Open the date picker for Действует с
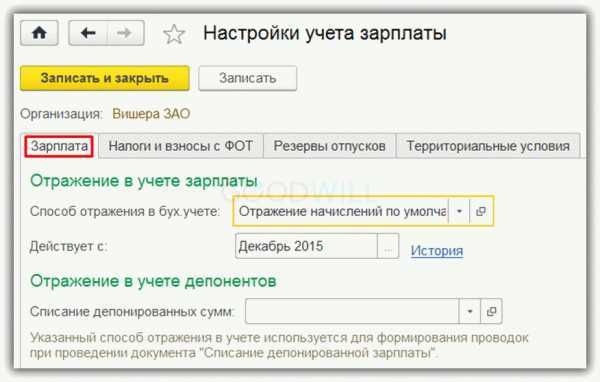This screenshot has height=382, width=600. 388,246
